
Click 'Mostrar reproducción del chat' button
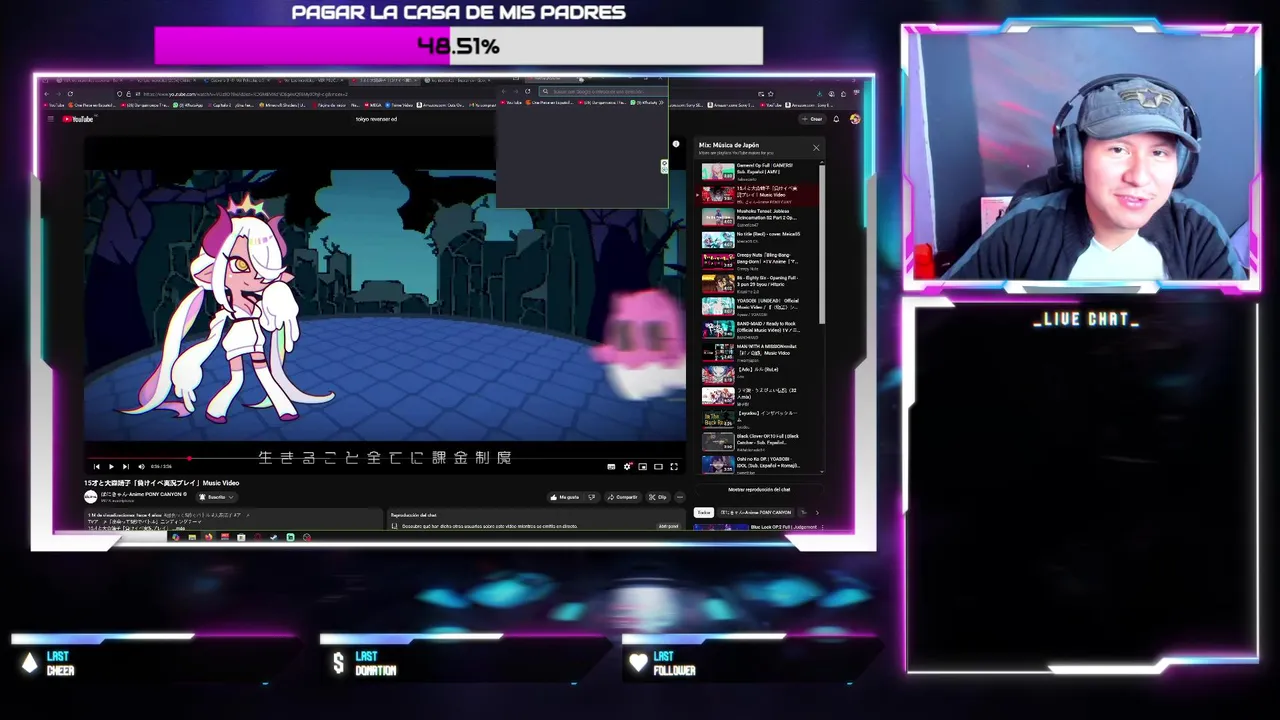pos(759,490)
